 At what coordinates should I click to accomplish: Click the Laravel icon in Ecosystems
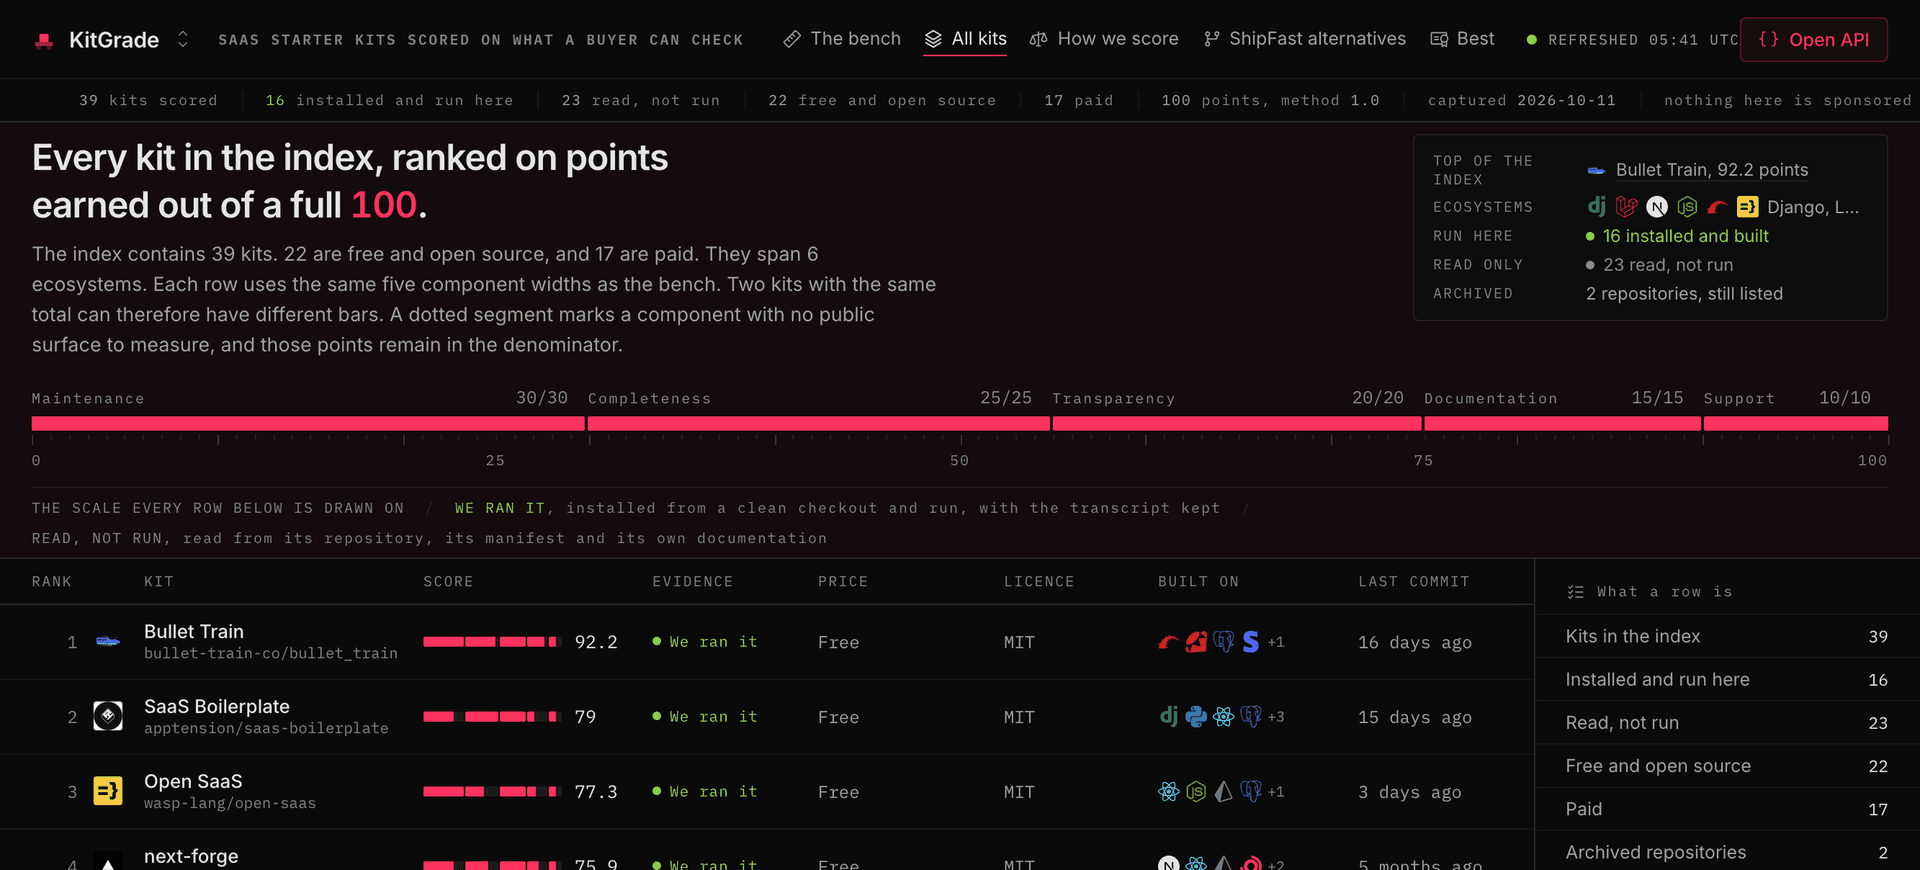pos(1627,206)
